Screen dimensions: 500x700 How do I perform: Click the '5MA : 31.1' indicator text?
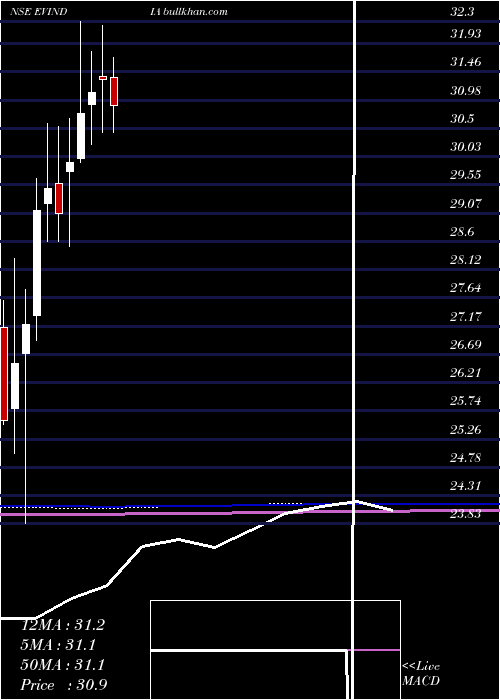[x=58, y=645]
